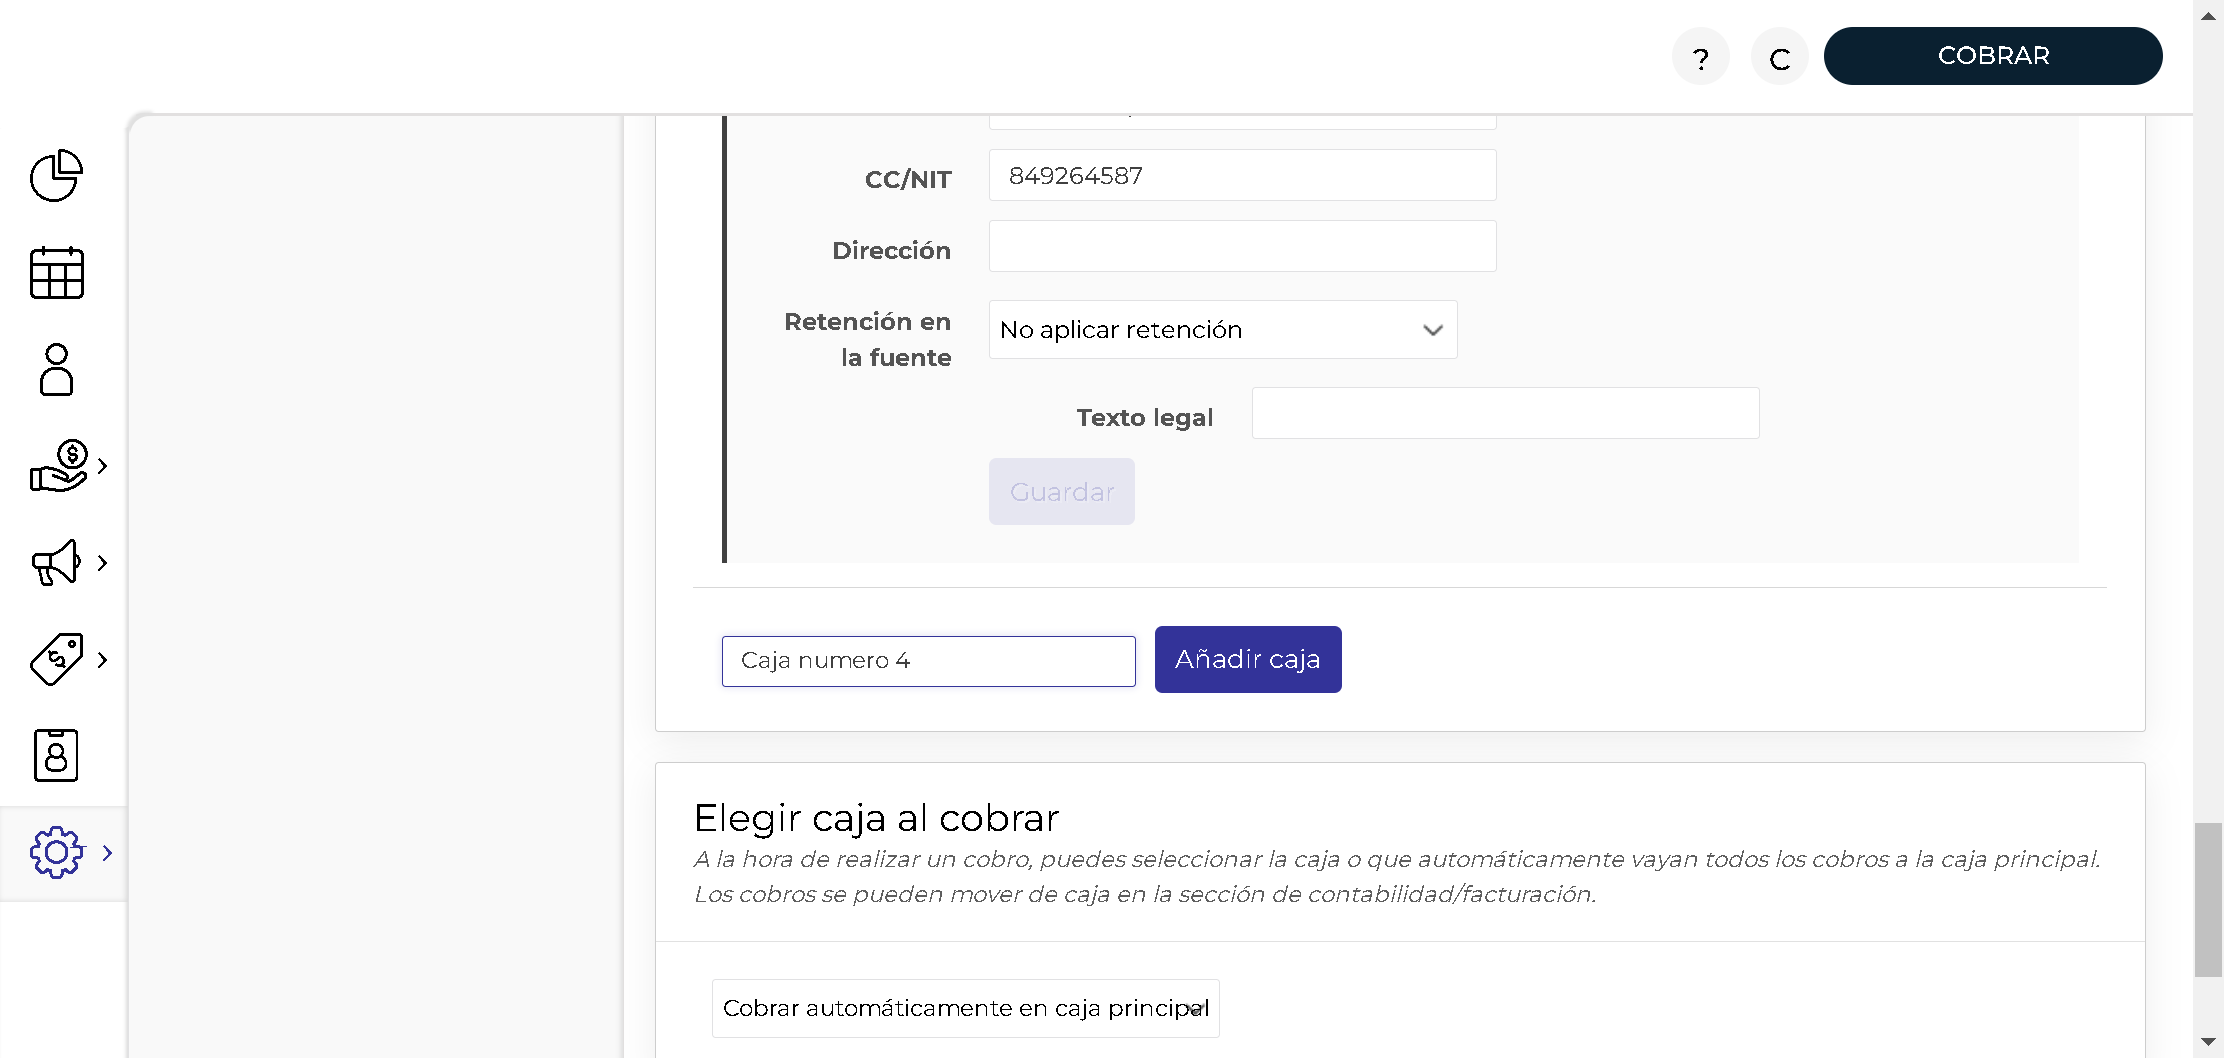Open the clients person icon
The height and width of the screenshot is (1058, 2224).
pos(56,369)
